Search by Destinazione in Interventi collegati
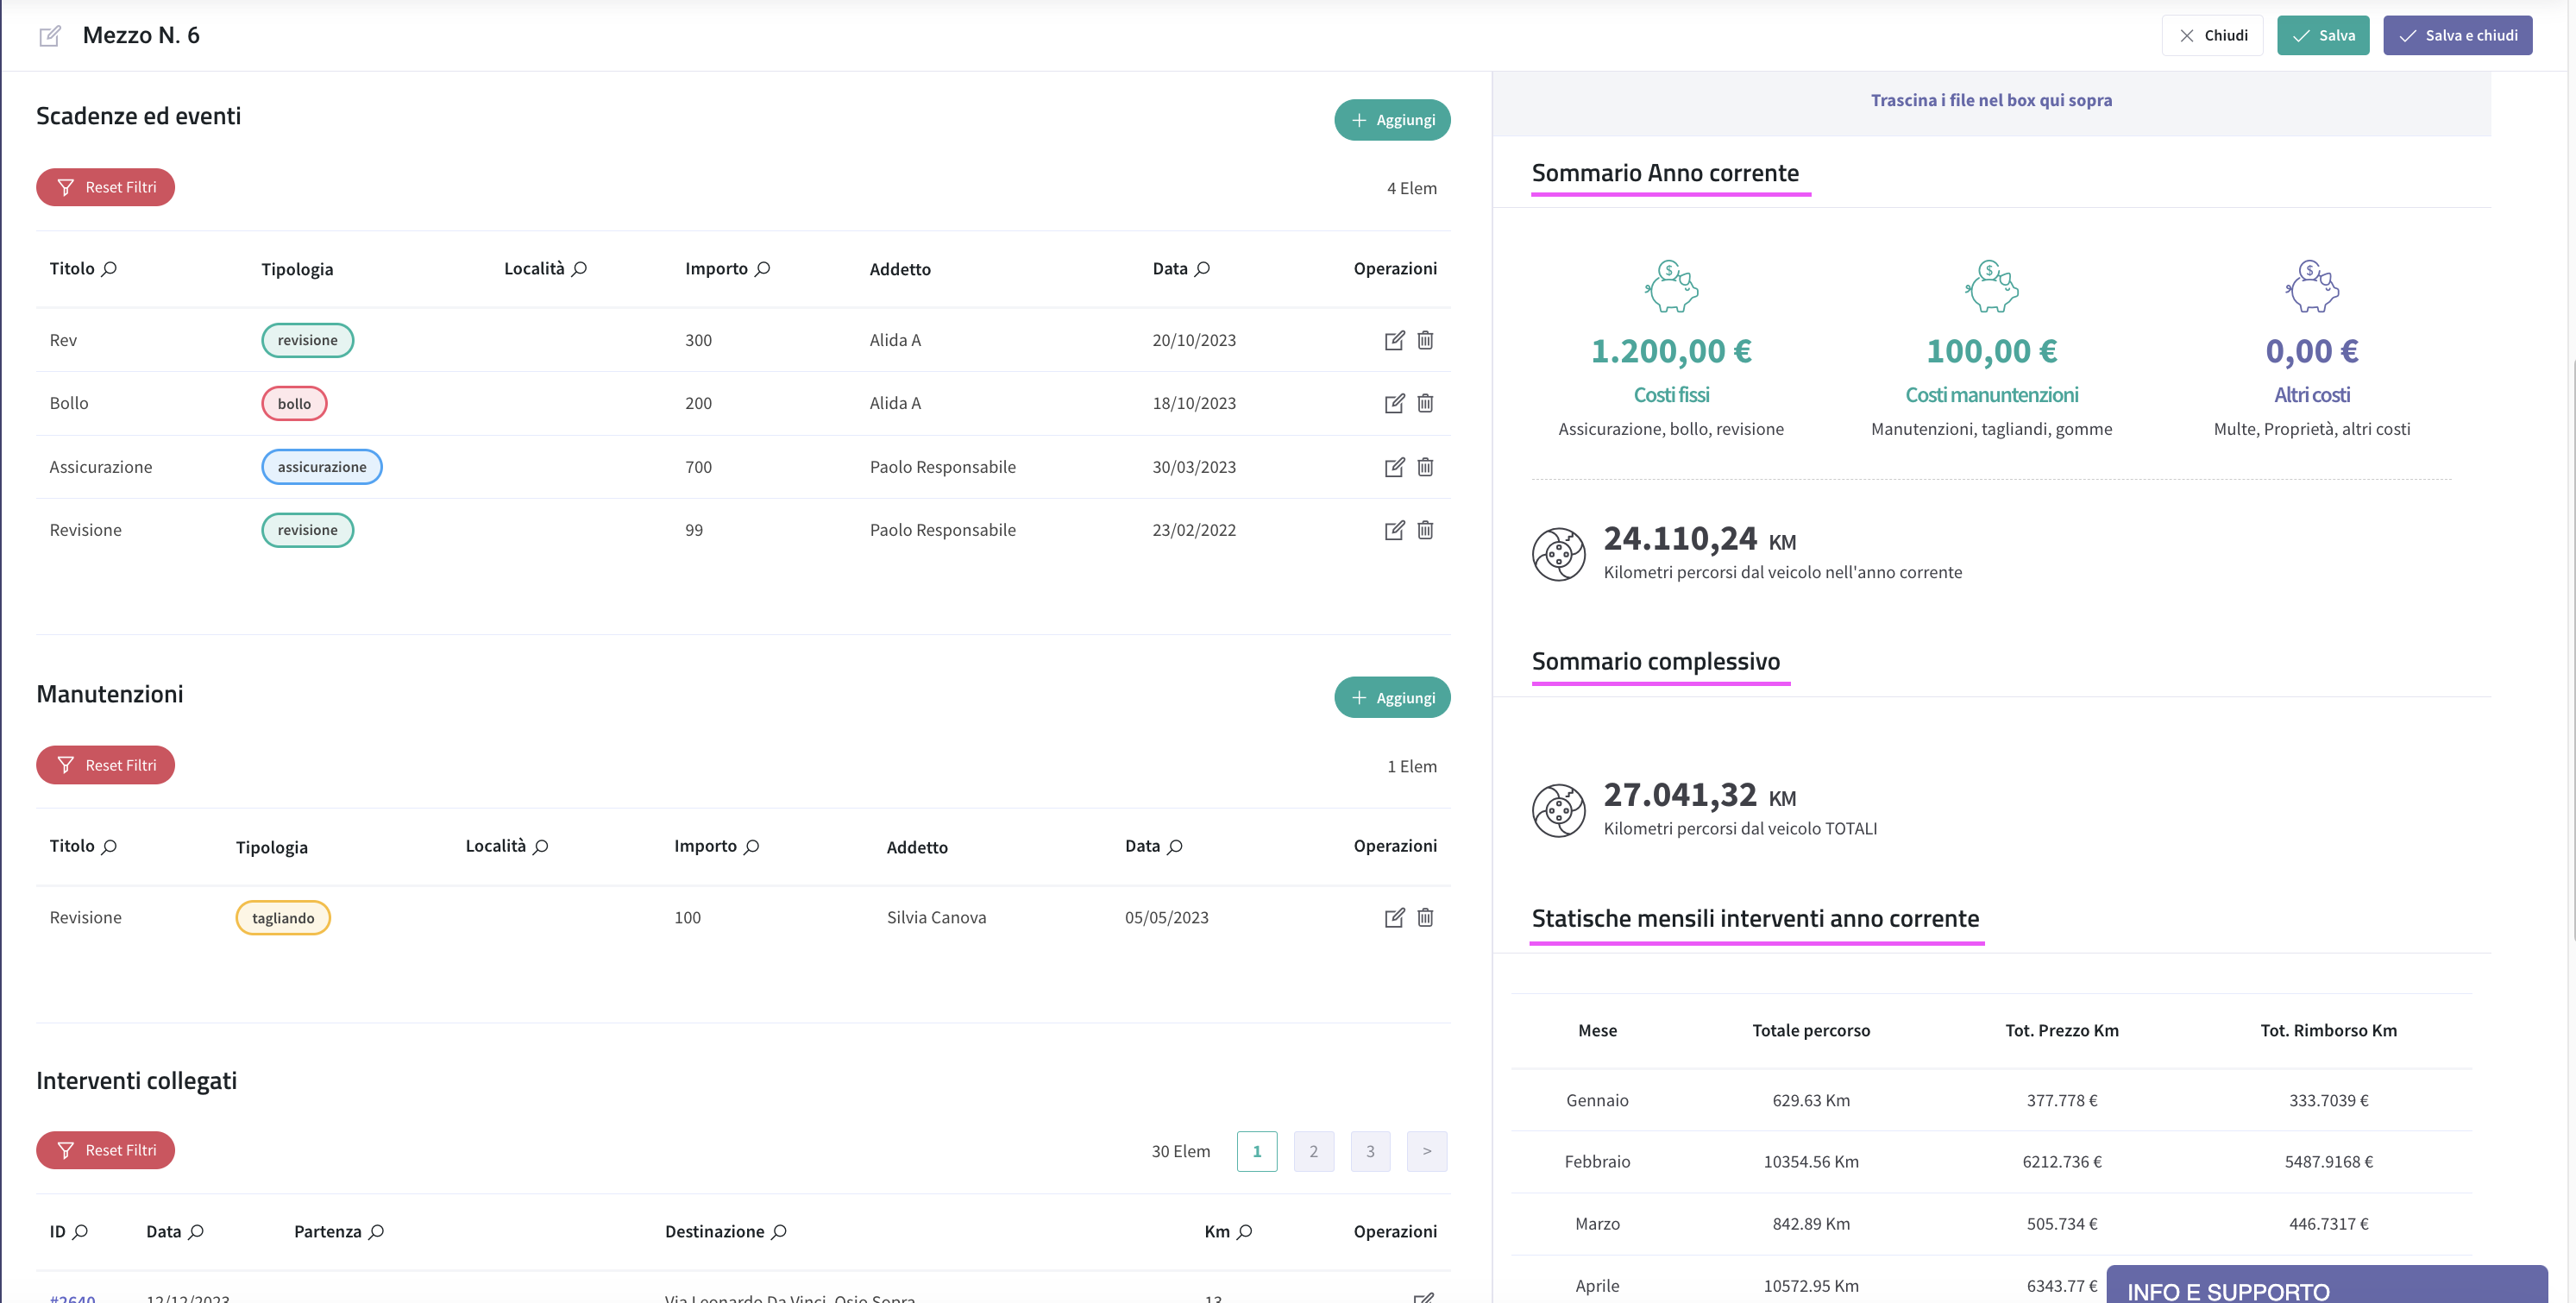Viewport: 2576px width, 1303px height. coord(779,1231)
